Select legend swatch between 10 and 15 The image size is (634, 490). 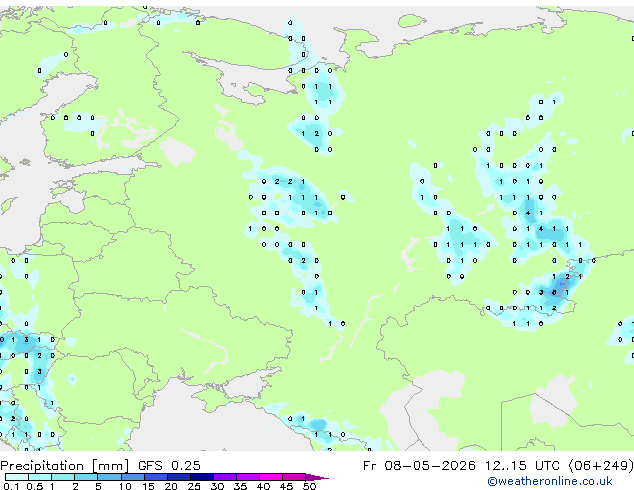133,477
